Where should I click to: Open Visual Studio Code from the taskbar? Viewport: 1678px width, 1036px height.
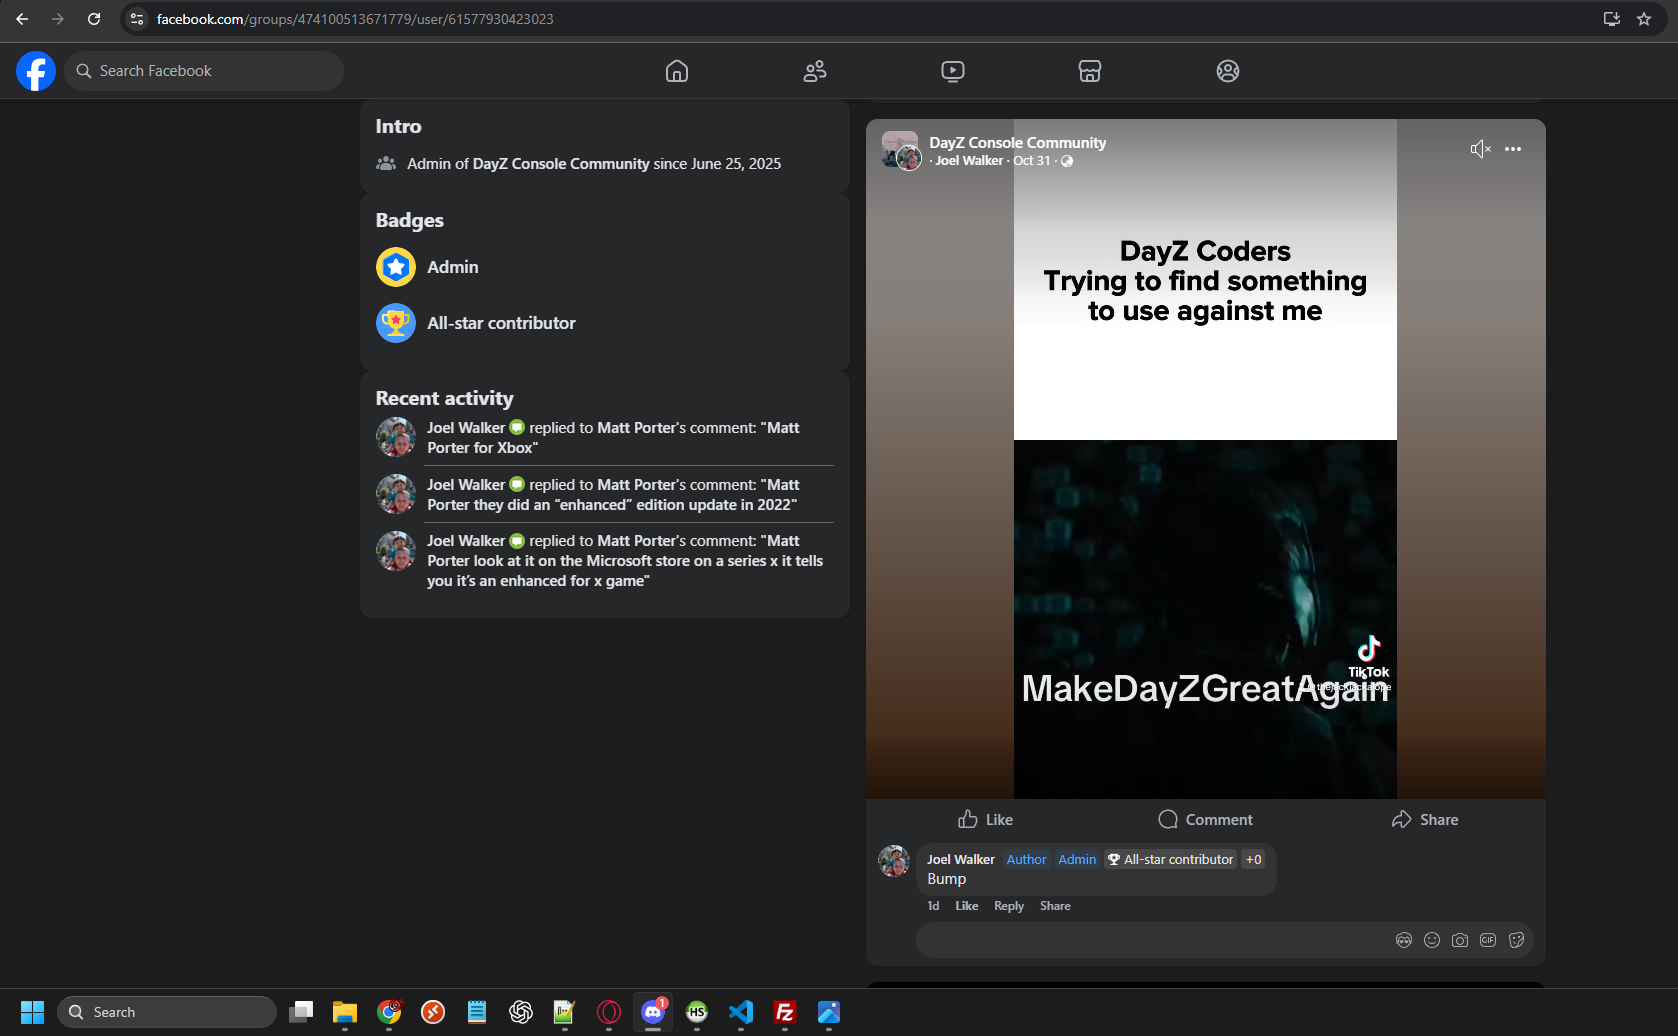point(741,1012)
